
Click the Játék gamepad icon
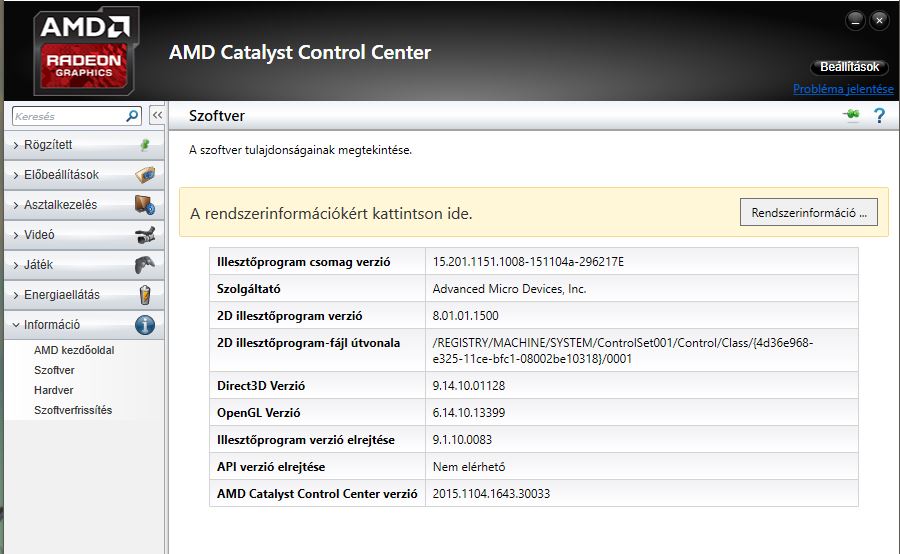[x=145, y=265]
